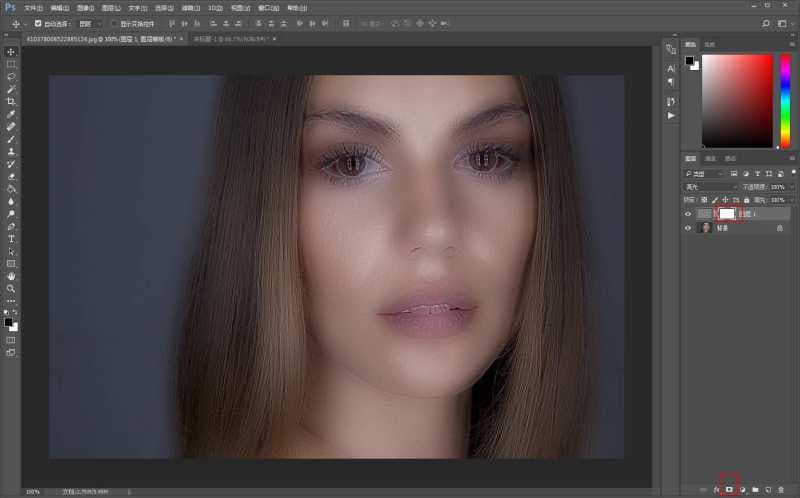Open the layer blend mode dropdown
The height and width of the screenshot is (498, 800).
point(710,186)
